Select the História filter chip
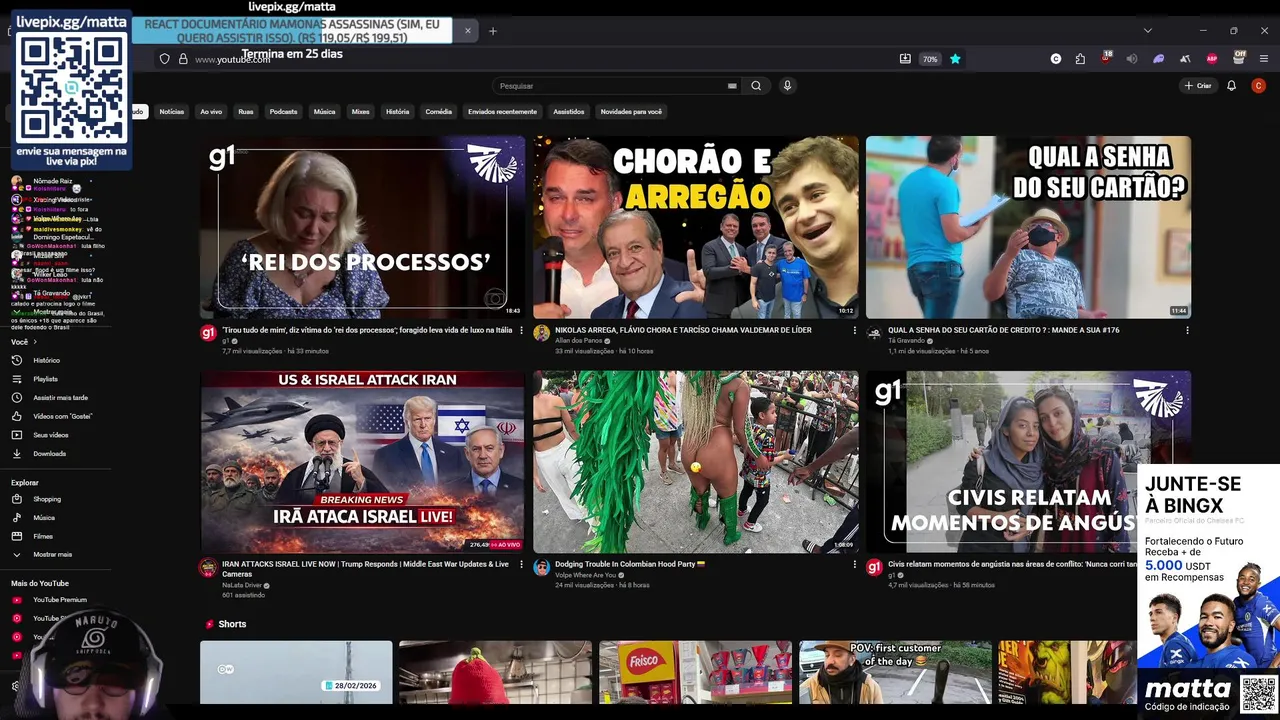Screen dimensions: 1280x720 [x=397, y=112]
